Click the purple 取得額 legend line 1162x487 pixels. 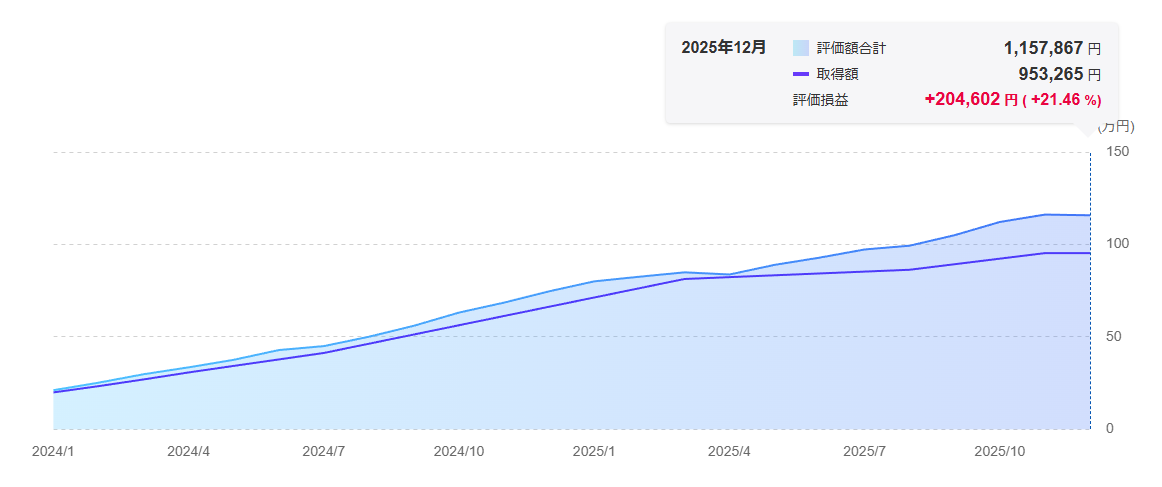coord(800,74)
